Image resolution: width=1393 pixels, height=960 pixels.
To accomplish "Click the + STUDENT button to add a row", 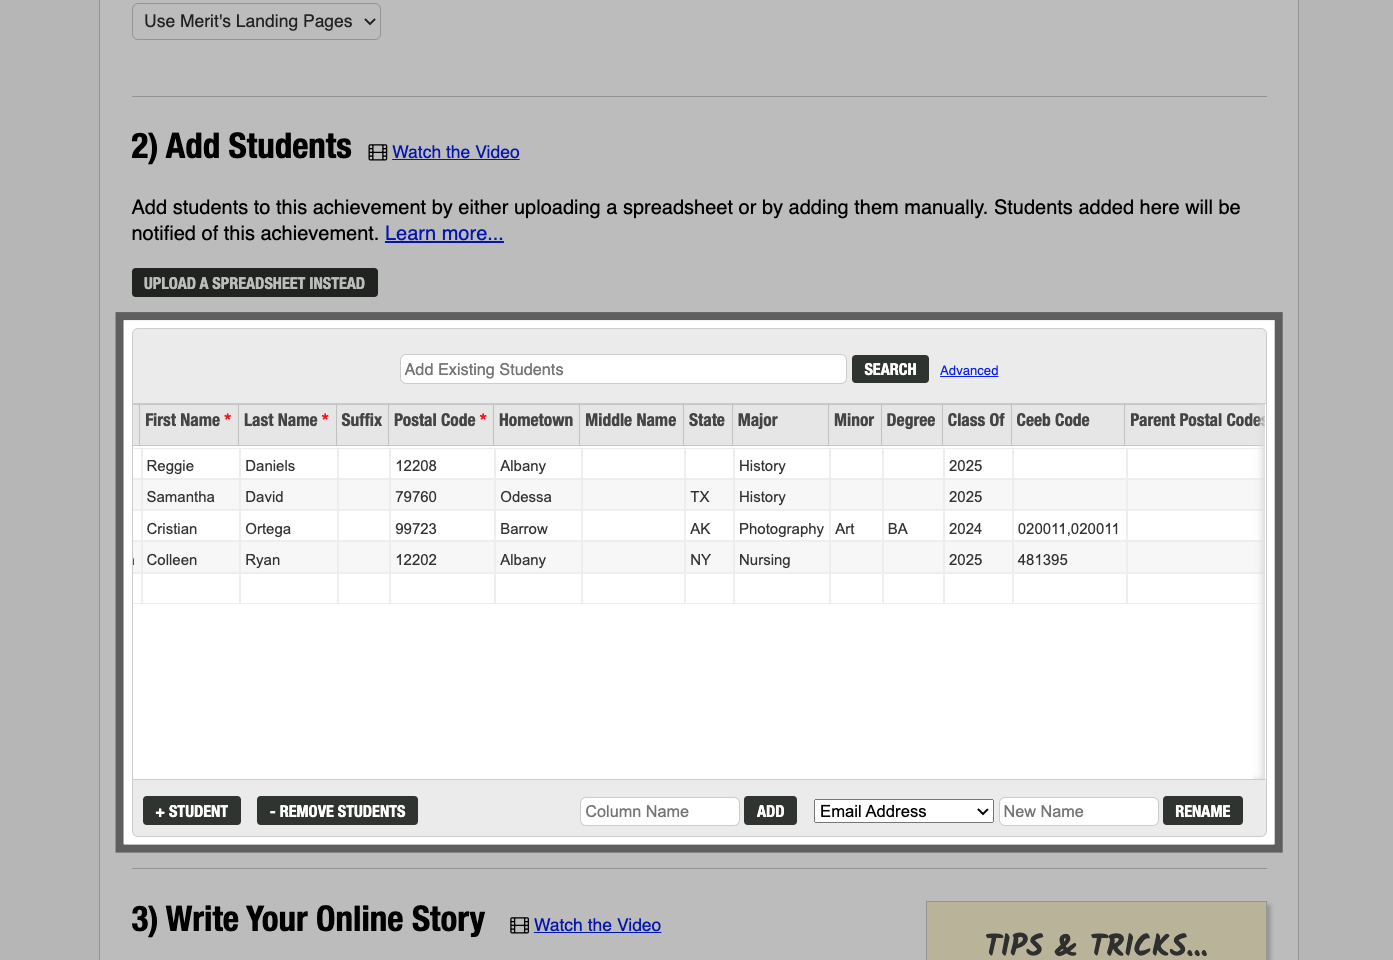I will point(191,810).
